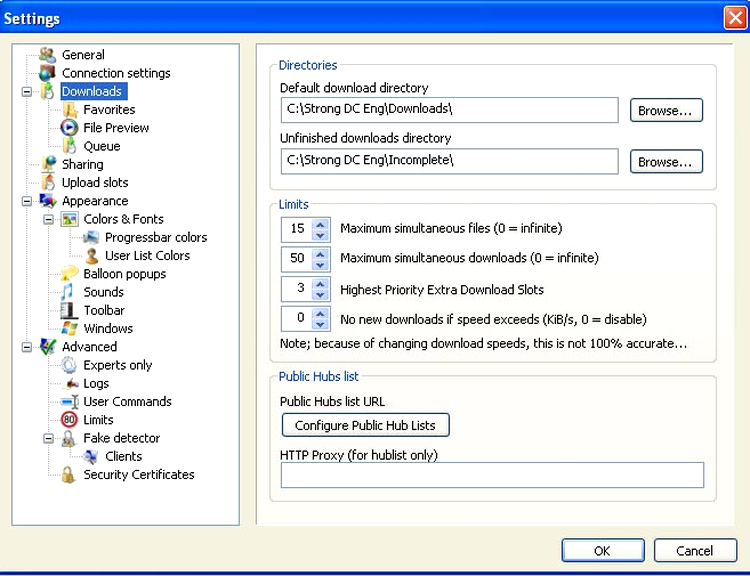Open Configure Public Hub Lists
This screenshot has width=750, height=576.
[365, 425]
